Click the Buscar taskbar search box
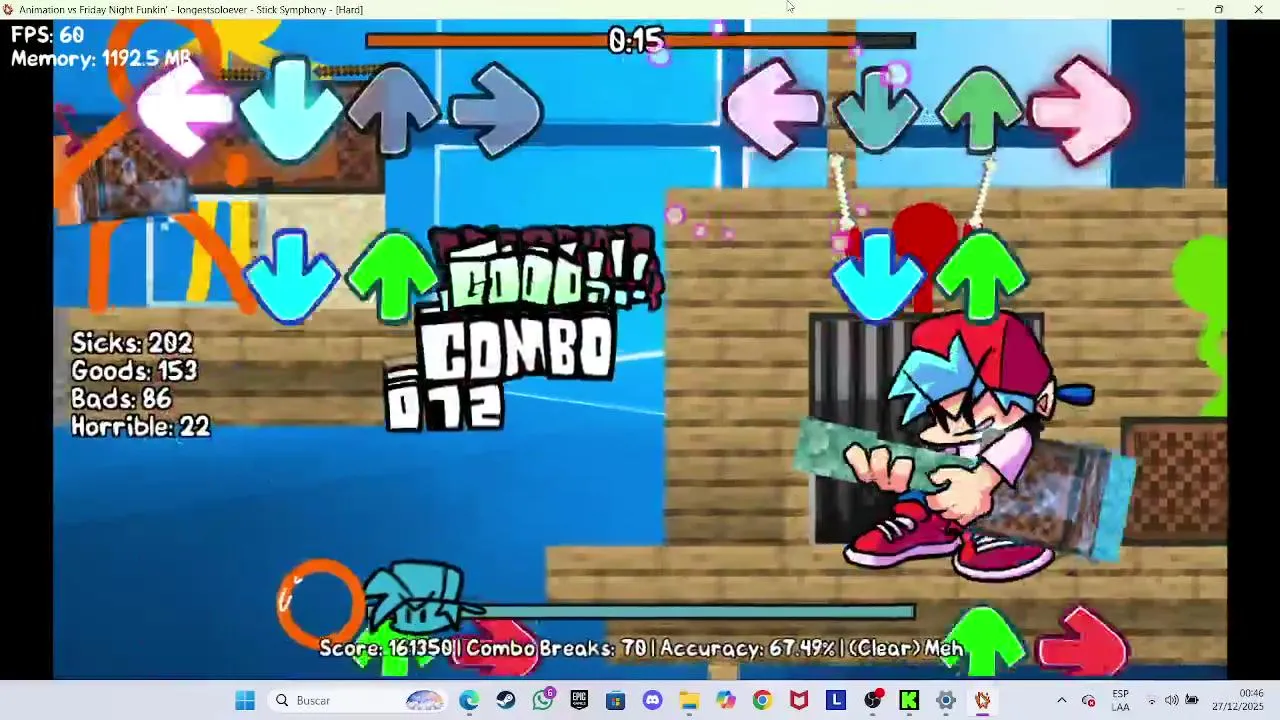Screen dimensions: 1280x720 tap(358, 700)
